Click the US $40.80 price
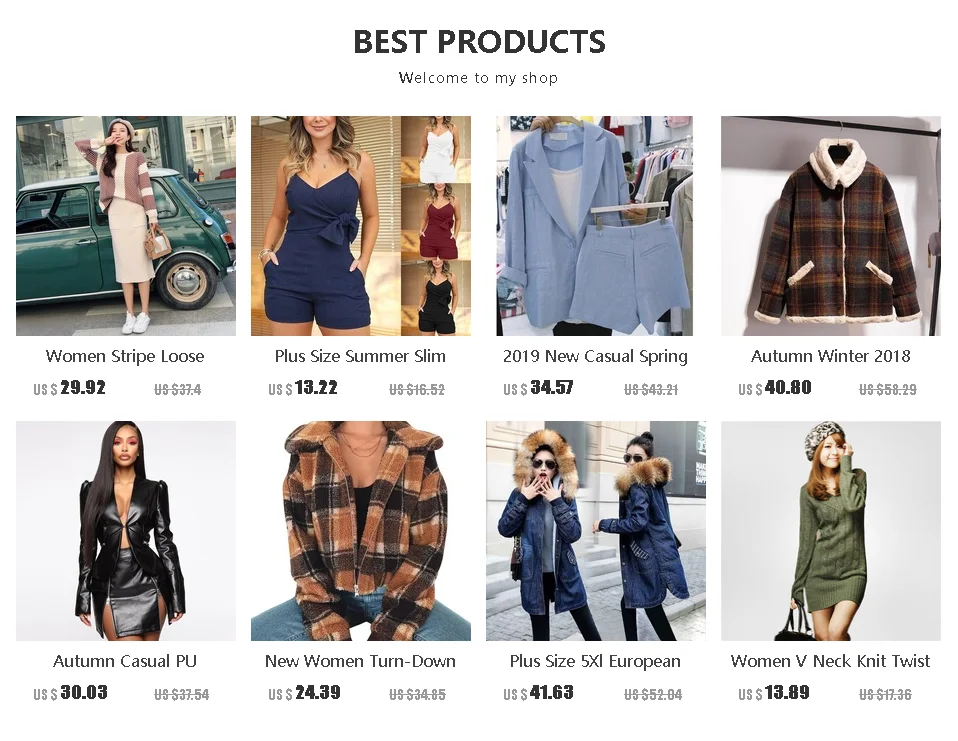The width and height of the screenshot is (958, 741). [x=775, y=388]
